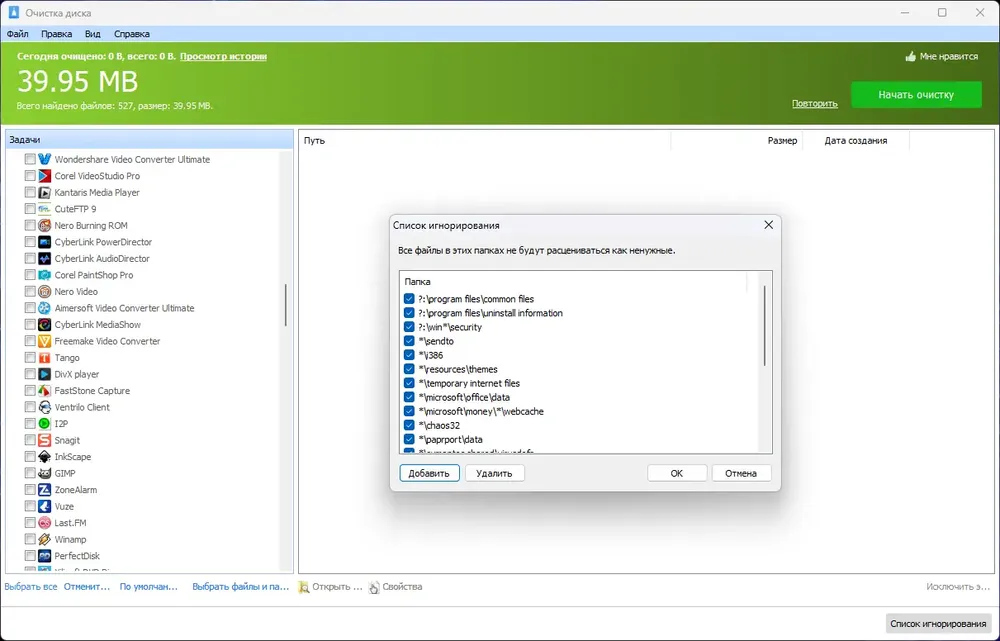
Task: Click the GIMP mascot icon
Action: coord(44,473)
